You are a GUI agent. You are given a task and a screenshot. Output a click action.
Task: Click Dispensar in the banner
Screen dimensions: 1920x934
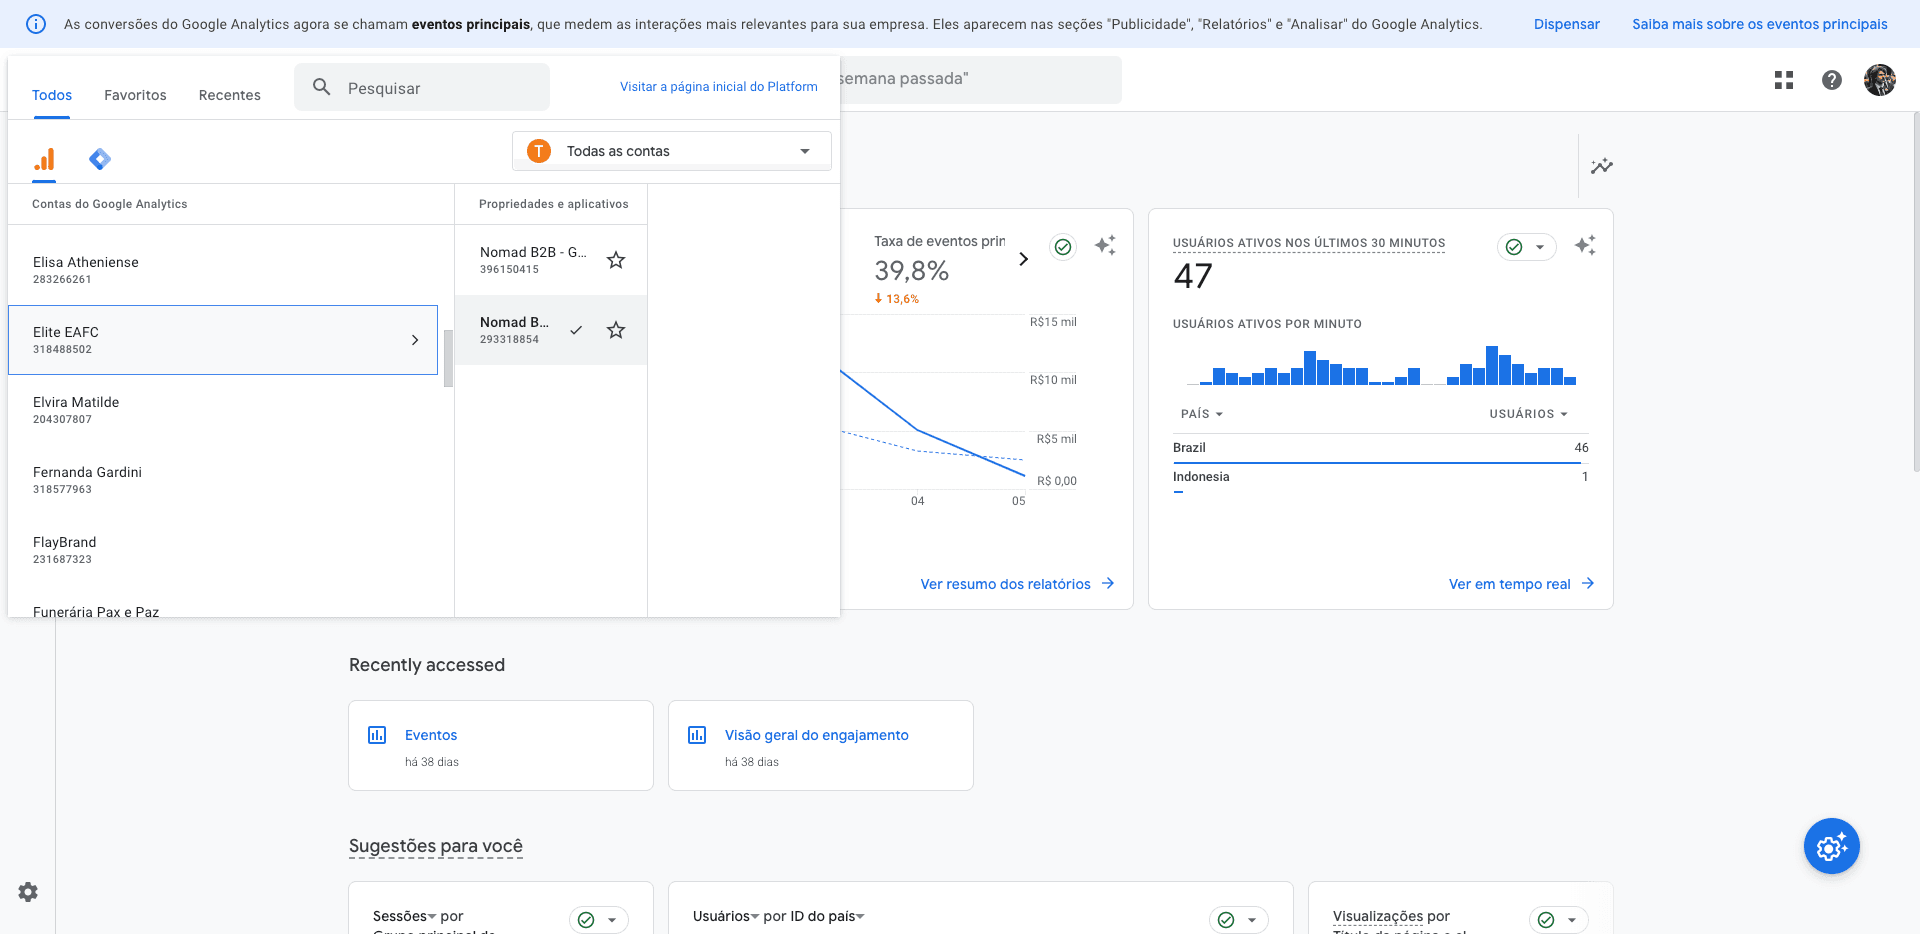pos(1567,24)
